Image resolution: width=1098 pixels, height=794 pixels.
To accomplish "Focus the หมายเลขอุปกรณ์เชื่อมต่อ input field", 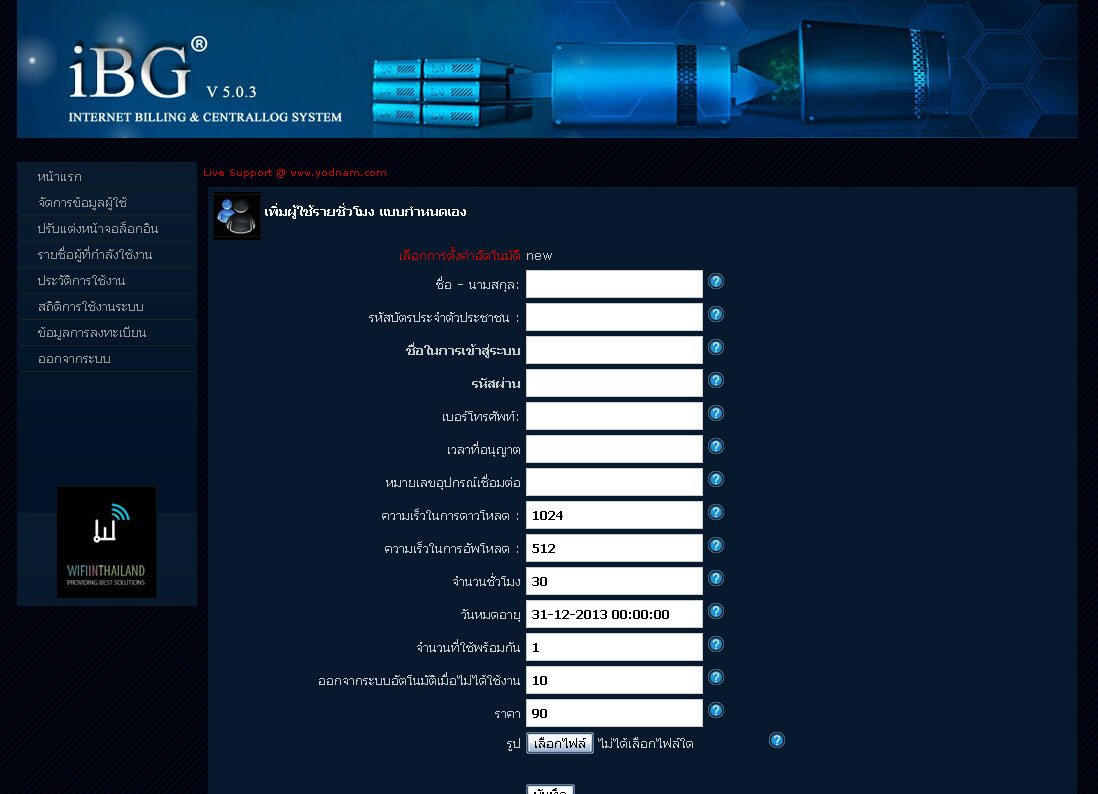I will [x=614, y=482].
